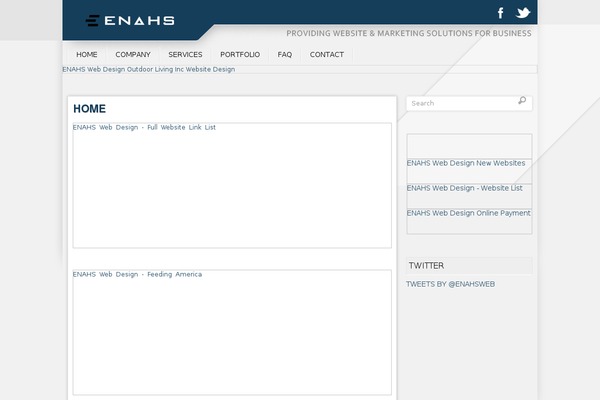Screen dimensions: 600x400
Task: Focus the Search input field
Action: pos(460,103)
